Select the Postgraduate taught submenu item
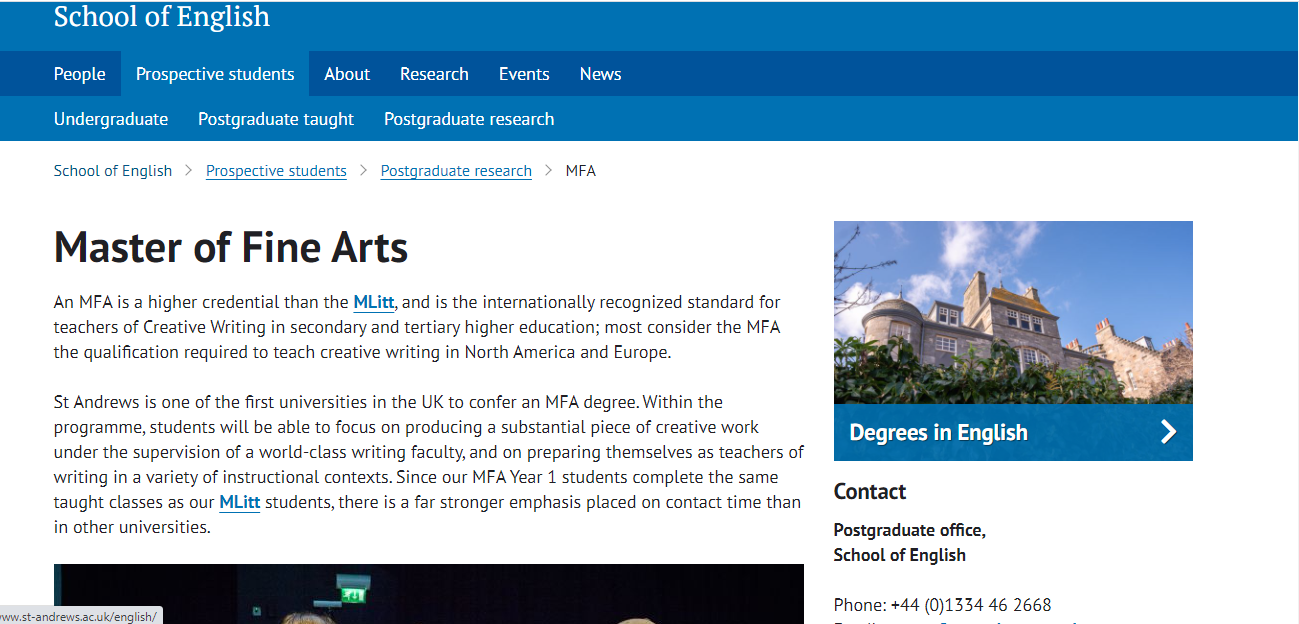The image size is (1299, 624). pos(276,119)
